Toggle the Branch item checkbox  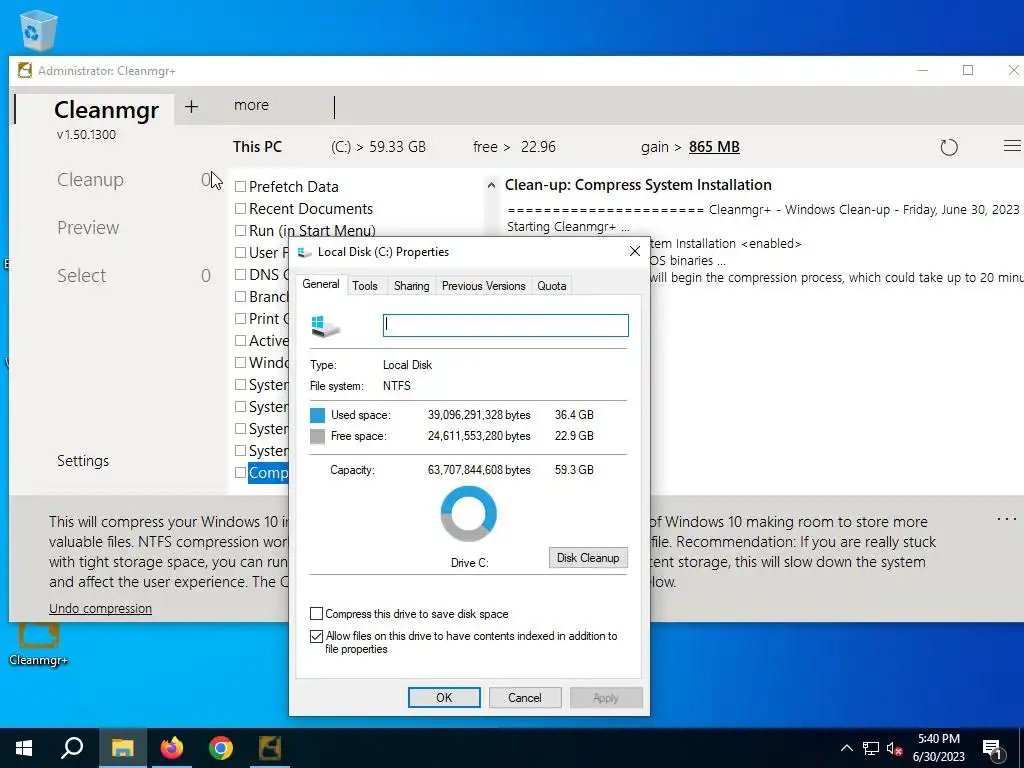(x=240, y=296)
